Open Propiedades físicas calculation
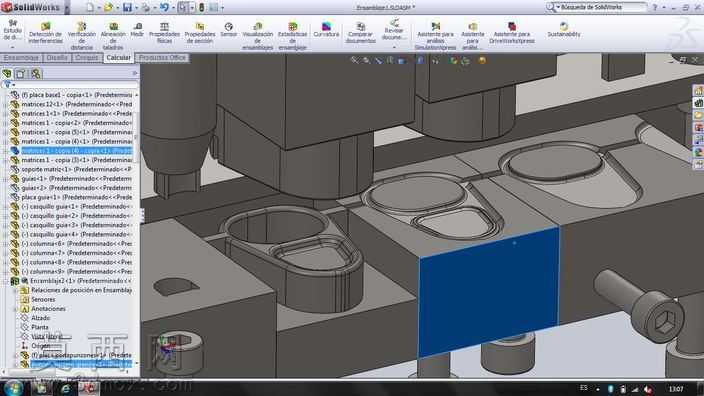 pos(164,32)
